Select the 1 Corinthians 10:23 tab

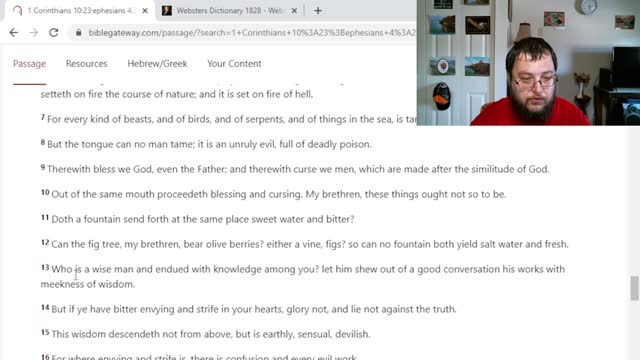pyautogui.click(x=81, y=11)
